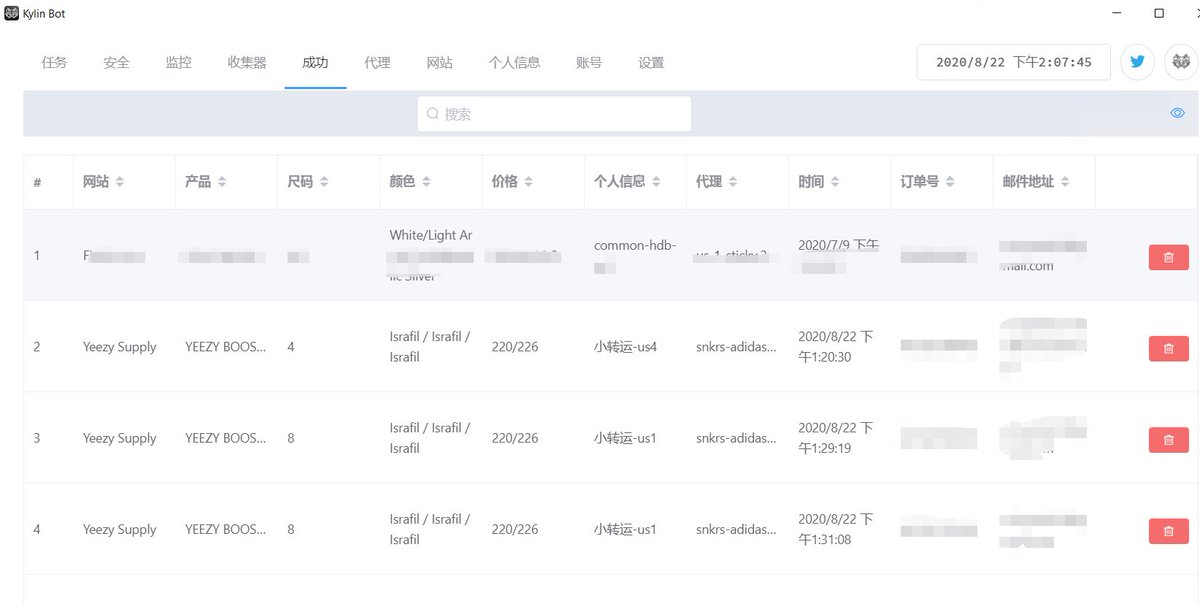Viewport: 1200px width, 604px height.
Task: Switch to the 安全 tab
Action: [116, 62]
